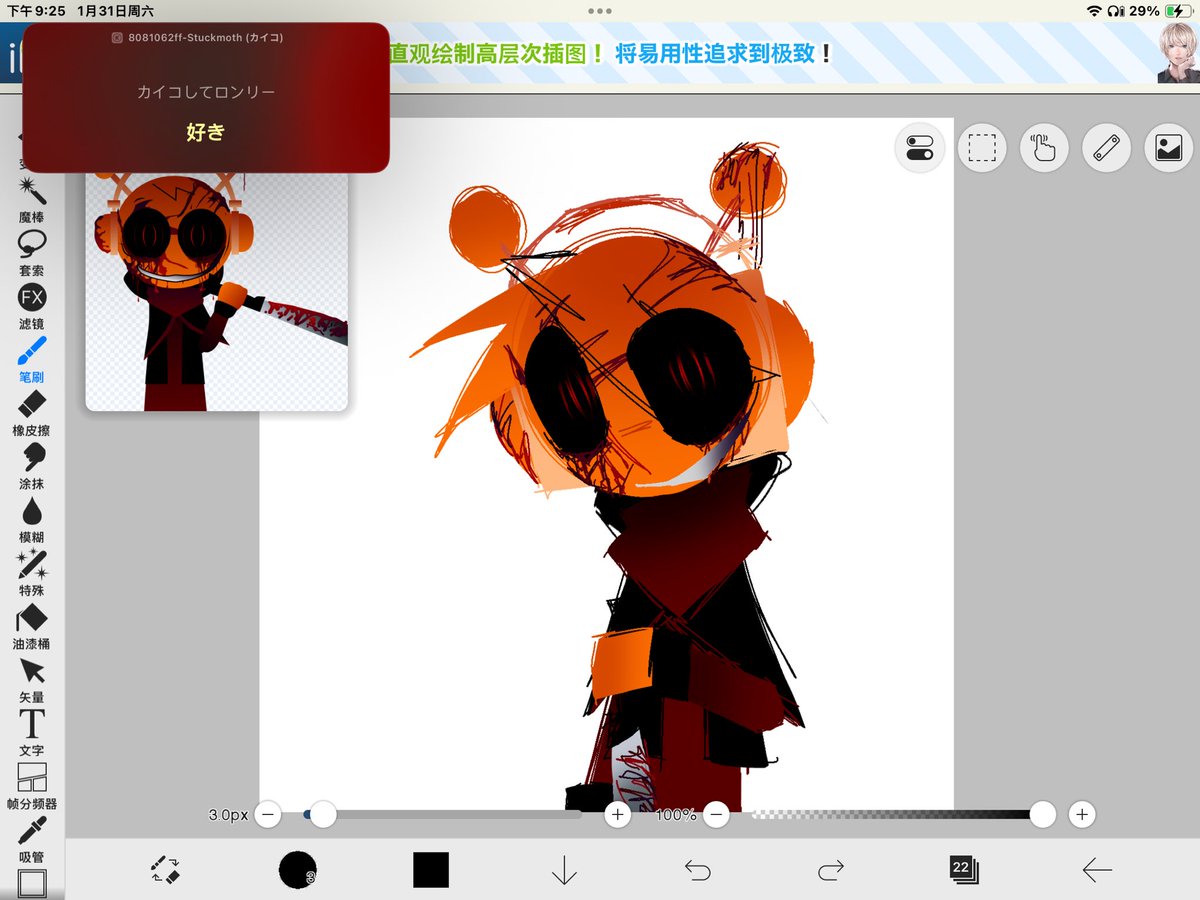
Task: Tap the 好き text in notification
Action: (x=205, y=131)
